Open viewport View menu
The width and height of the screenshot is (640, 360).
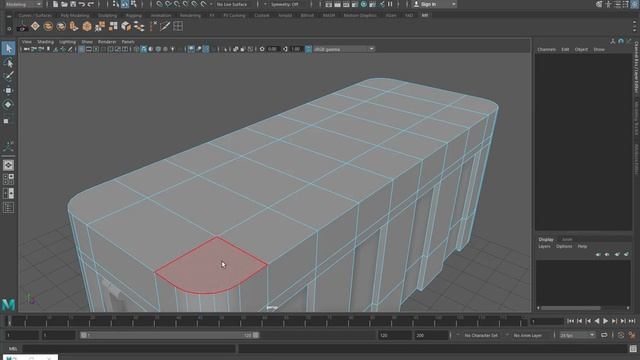pyautogui.click(x=27, y=42)
